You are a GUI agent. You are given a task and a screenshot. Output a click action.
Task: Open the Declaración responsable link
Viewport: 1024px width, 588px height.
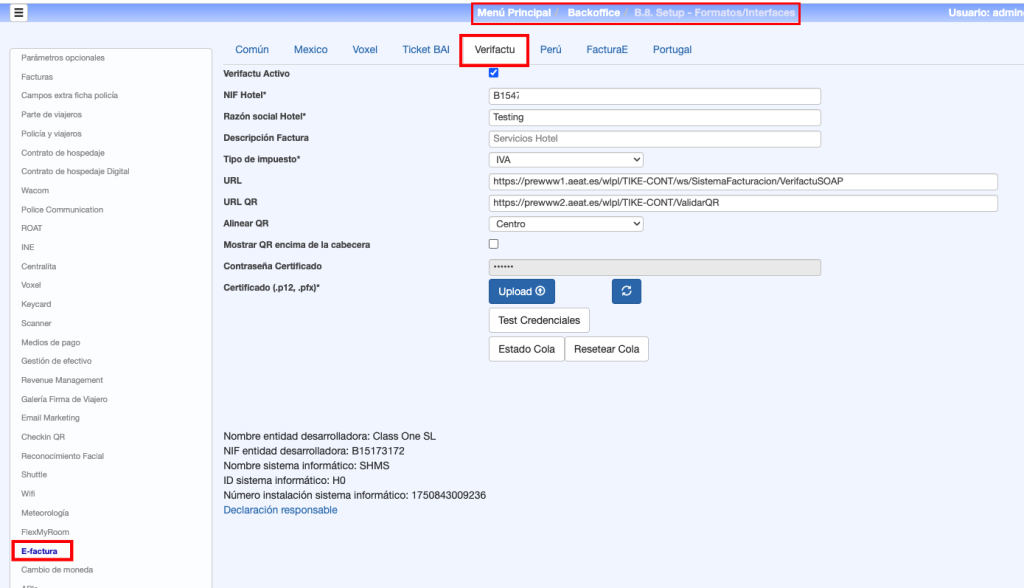(280, 510)
